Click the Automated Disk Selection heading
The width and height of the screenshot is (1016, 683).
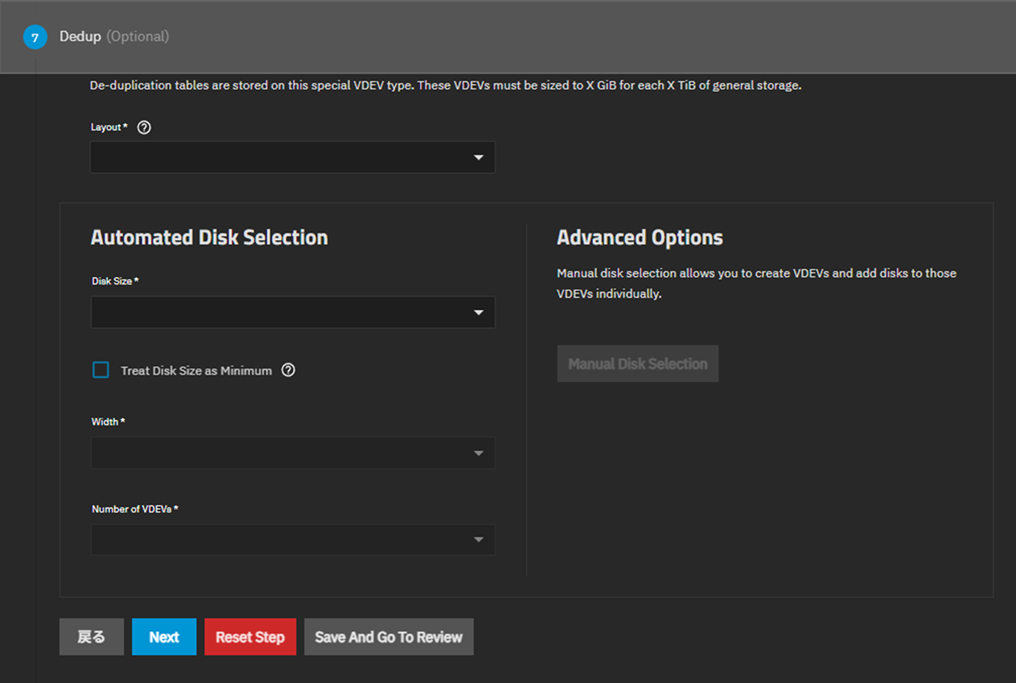209,238
